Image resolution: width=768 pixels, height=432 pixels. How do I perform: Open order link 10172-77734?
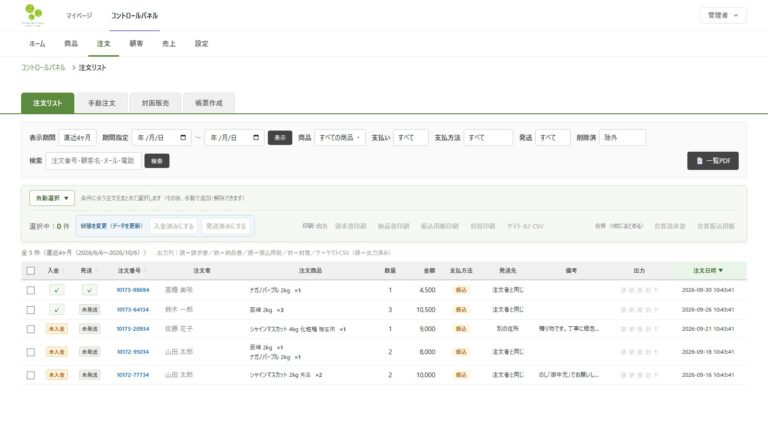133,375
